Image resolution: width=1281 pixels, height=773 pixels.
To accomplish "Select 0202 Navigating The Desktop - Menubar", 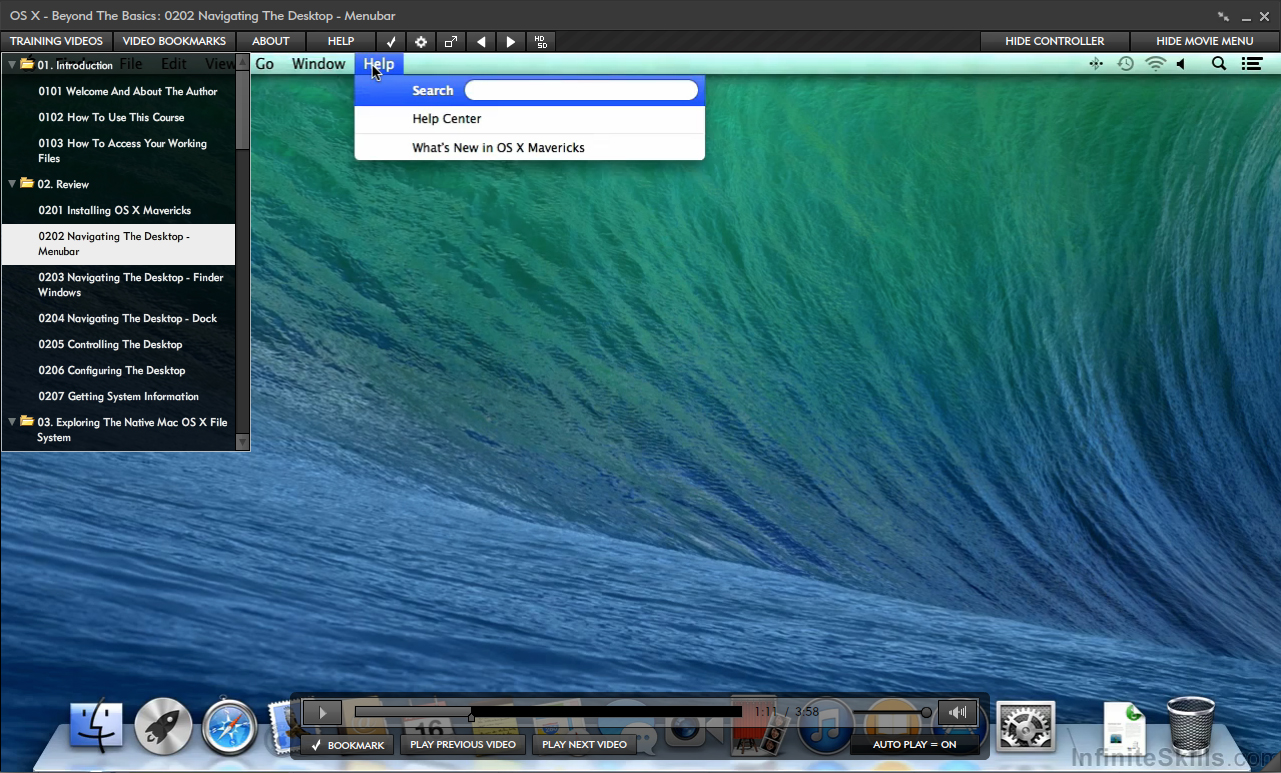I will coord(118,244).
